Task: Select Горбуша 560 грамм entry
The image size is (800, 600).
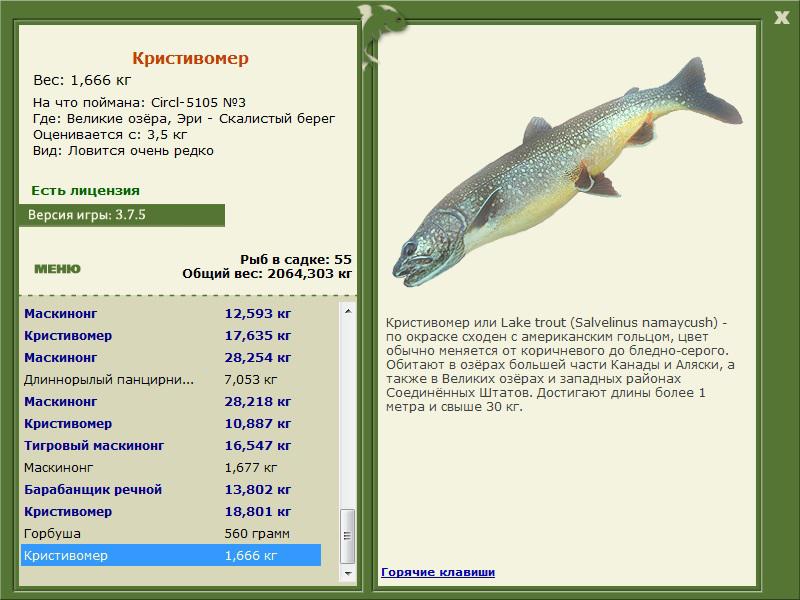Action: pos(171,533)
